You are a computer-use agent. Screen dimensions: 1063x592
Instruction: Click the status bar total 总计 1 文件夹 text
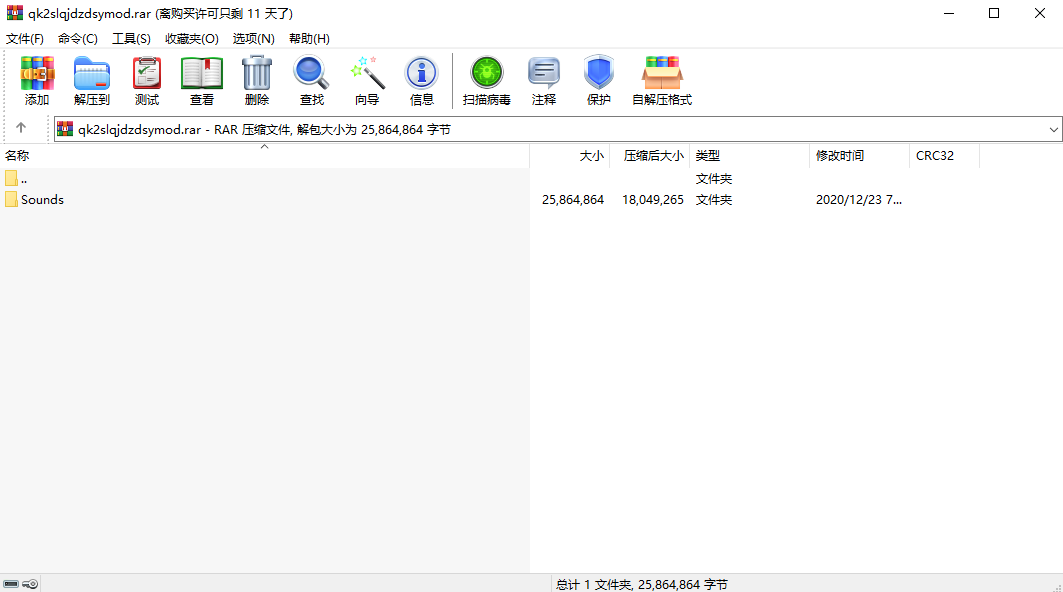click(641, 585)
